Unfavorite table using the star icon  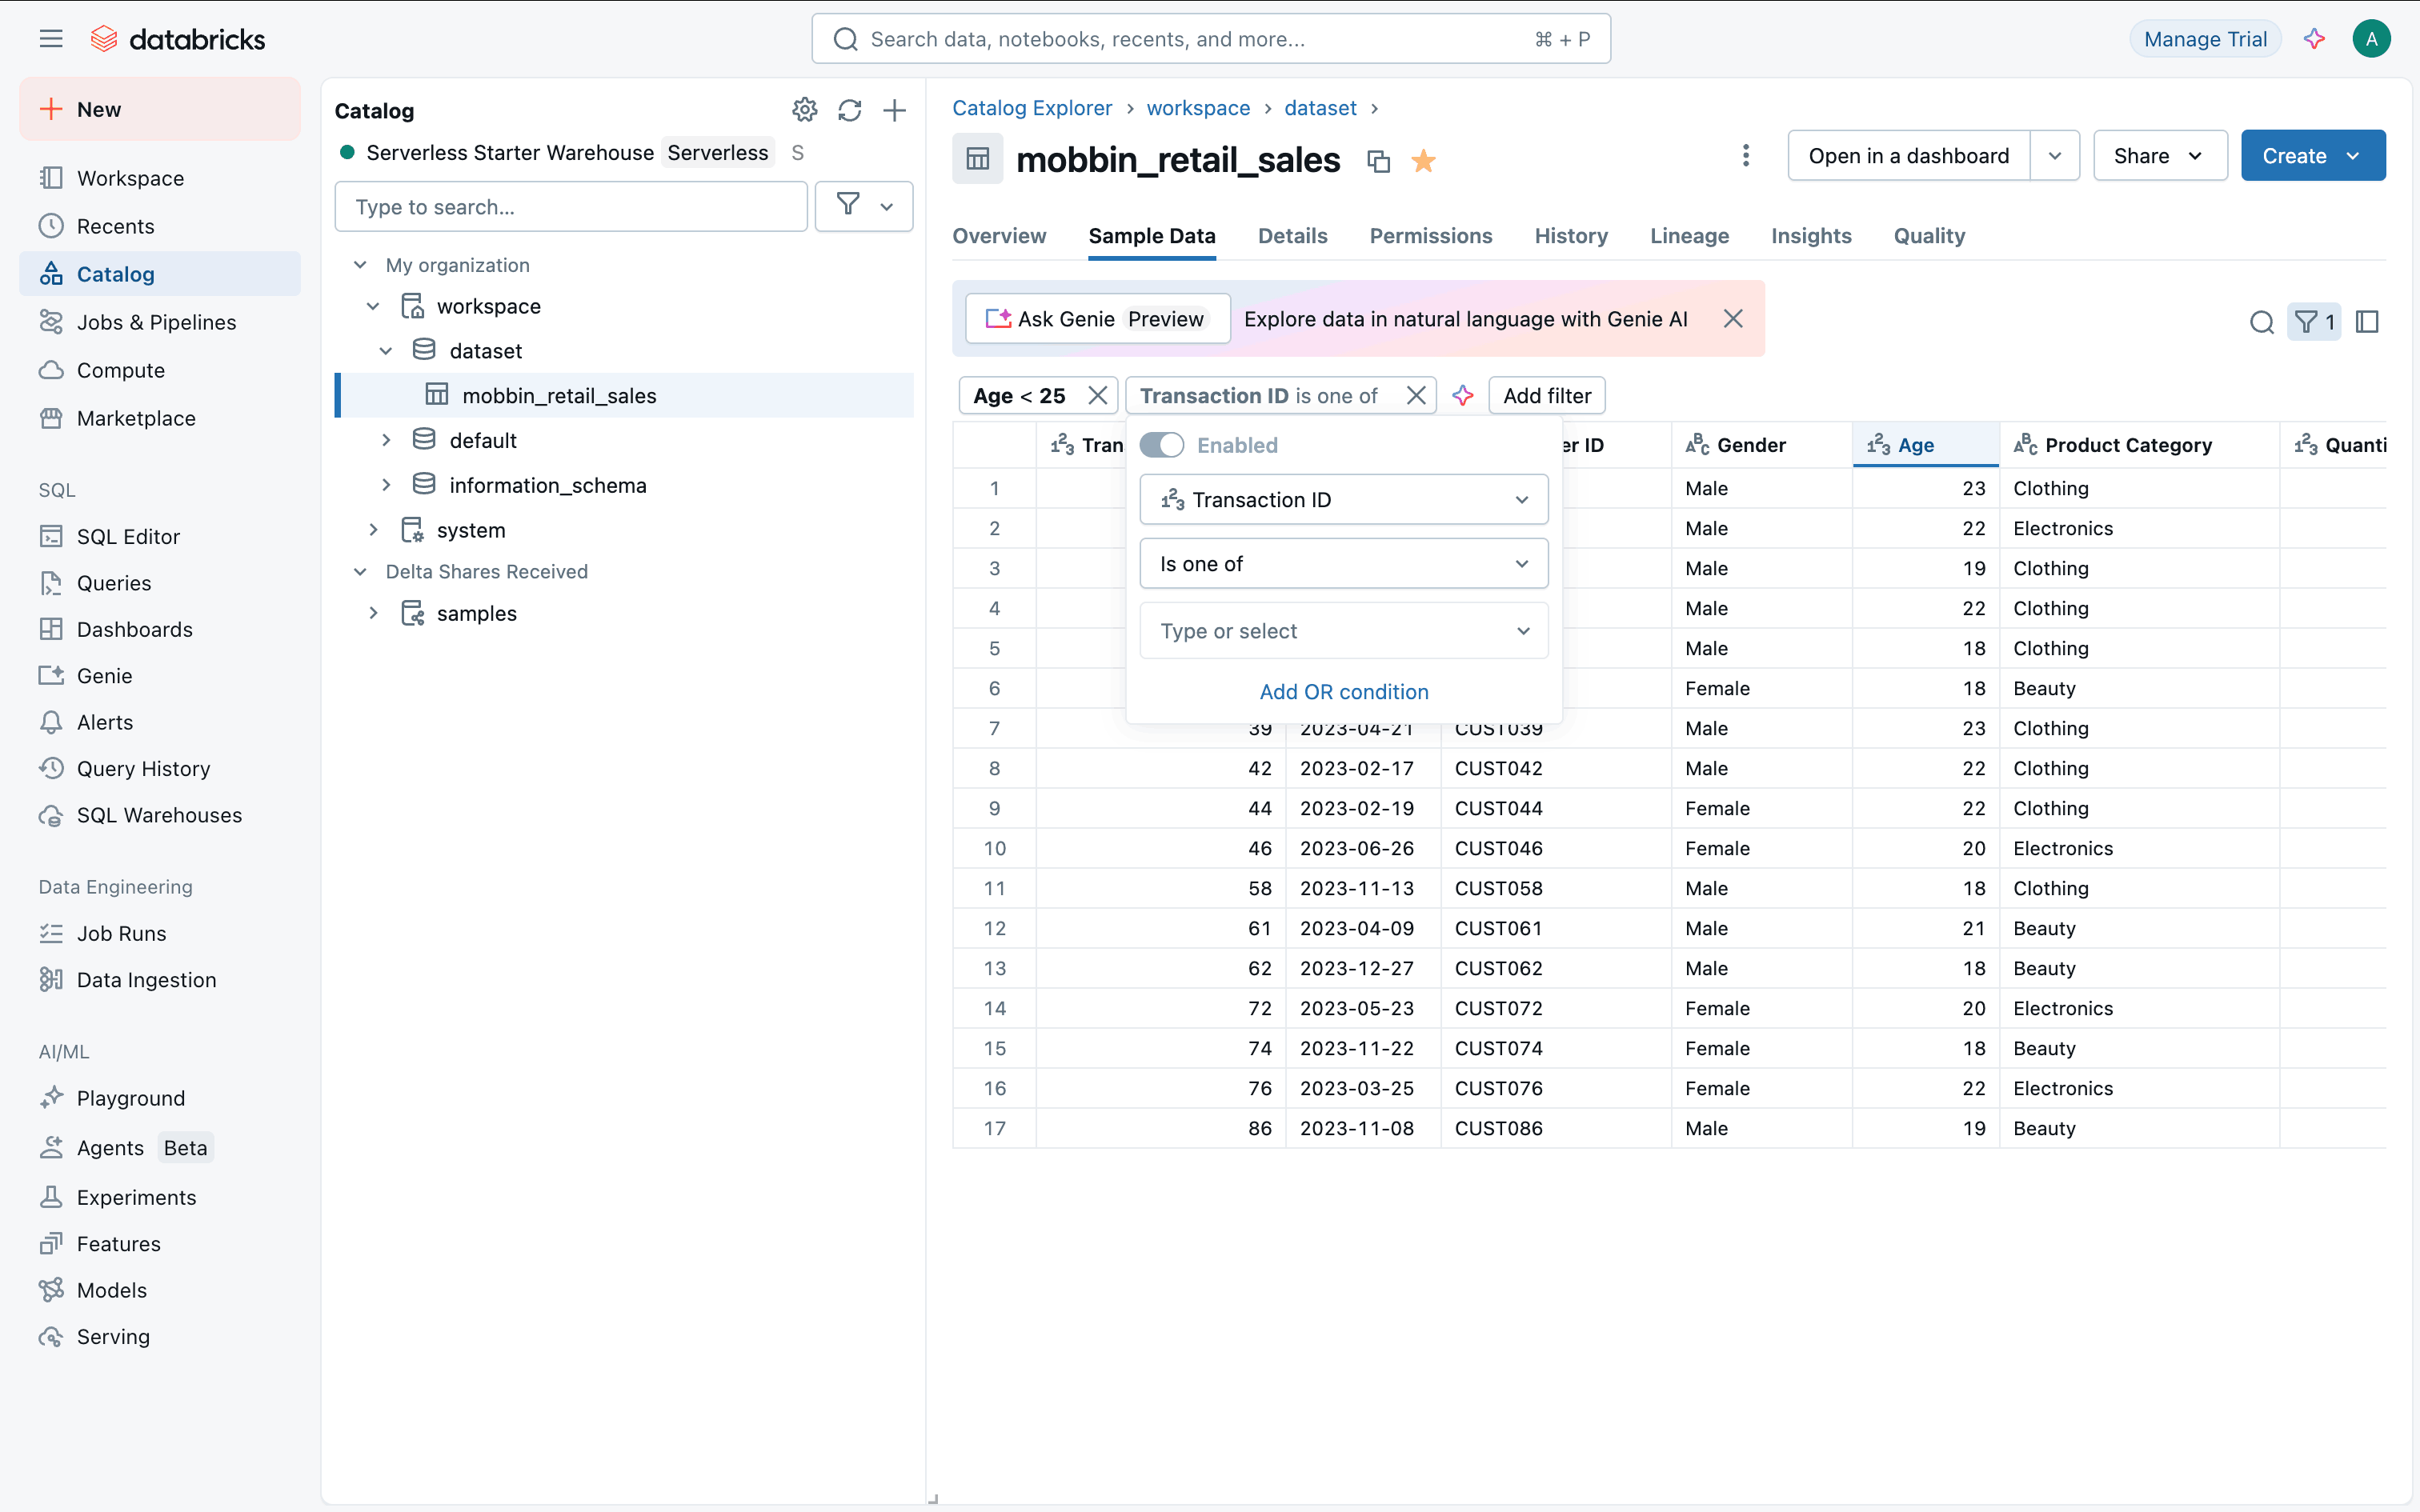pyautogui.click(x=1423, y=161)
